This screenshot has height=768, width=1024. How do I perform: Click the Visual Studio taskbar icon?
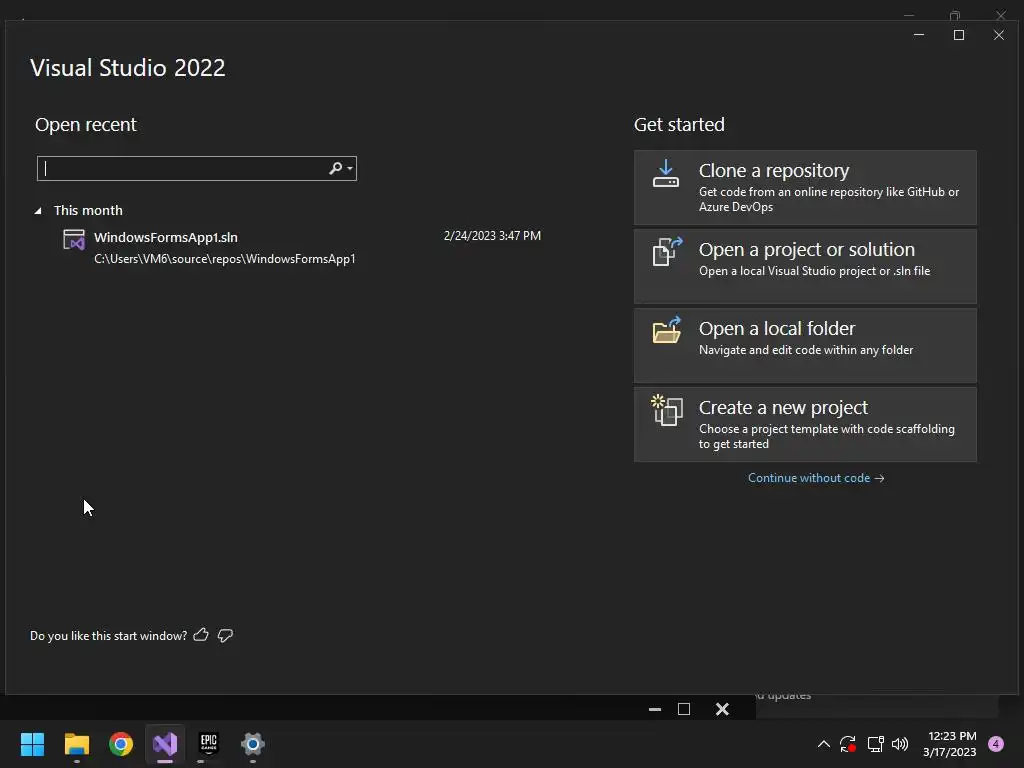click(x=165, y=744)
